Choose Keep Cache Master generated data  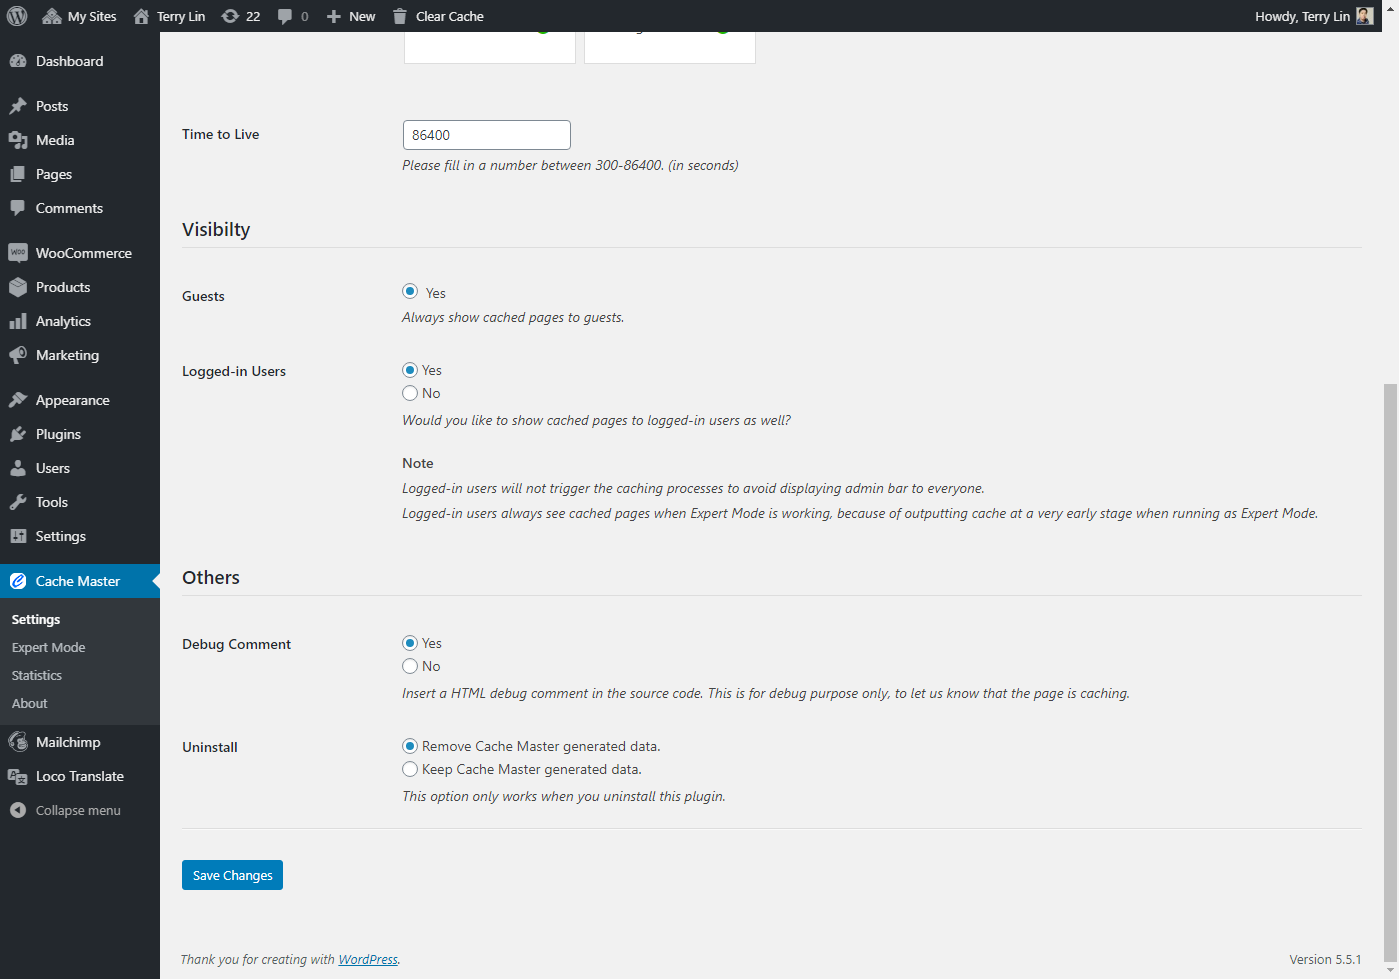[410, 769]
